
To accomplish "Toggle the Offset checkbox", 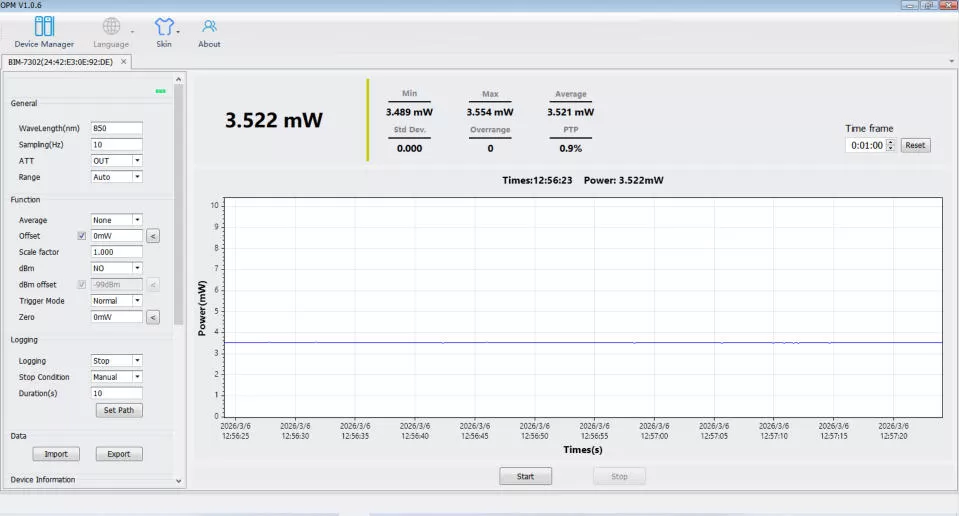I will (x=82, y=236).
